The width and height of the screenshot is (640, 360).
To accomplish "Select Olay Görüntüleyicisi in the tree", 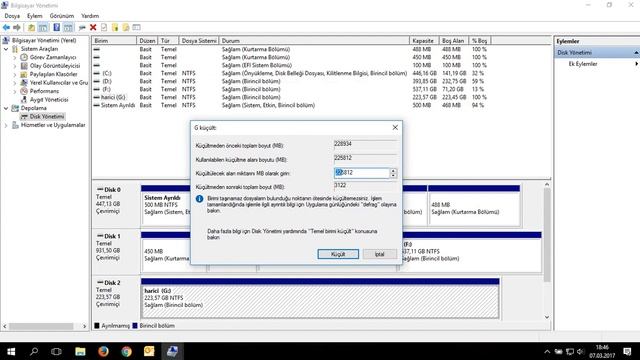I will click(55, 66).
